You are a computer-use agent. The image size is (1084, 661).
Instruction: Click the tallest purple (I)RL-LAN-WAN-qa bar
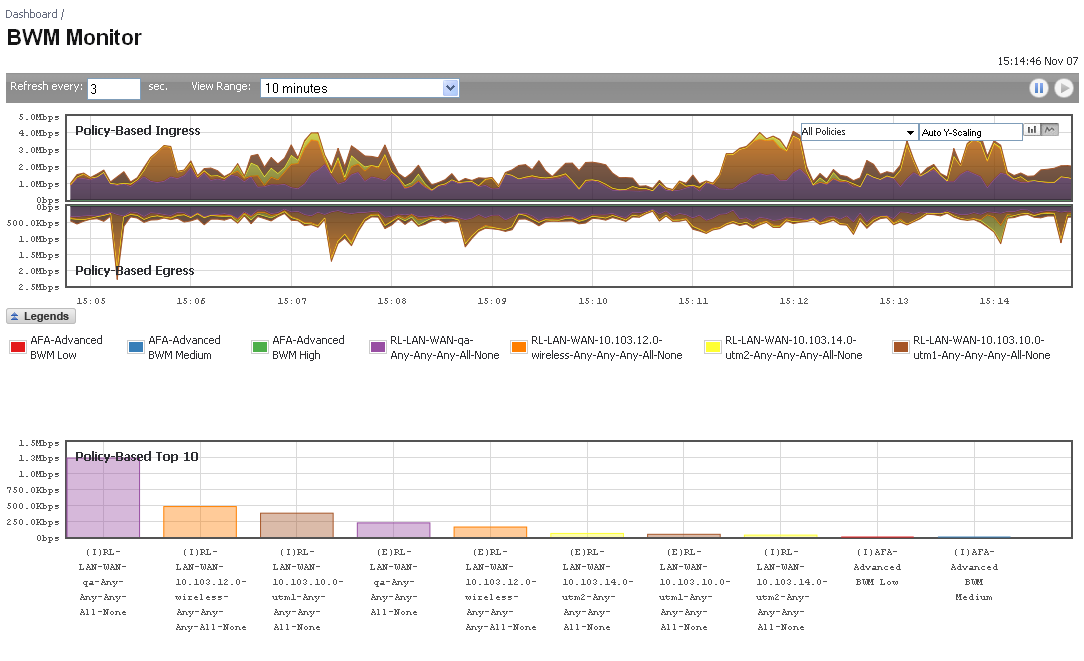click(103, 497)
